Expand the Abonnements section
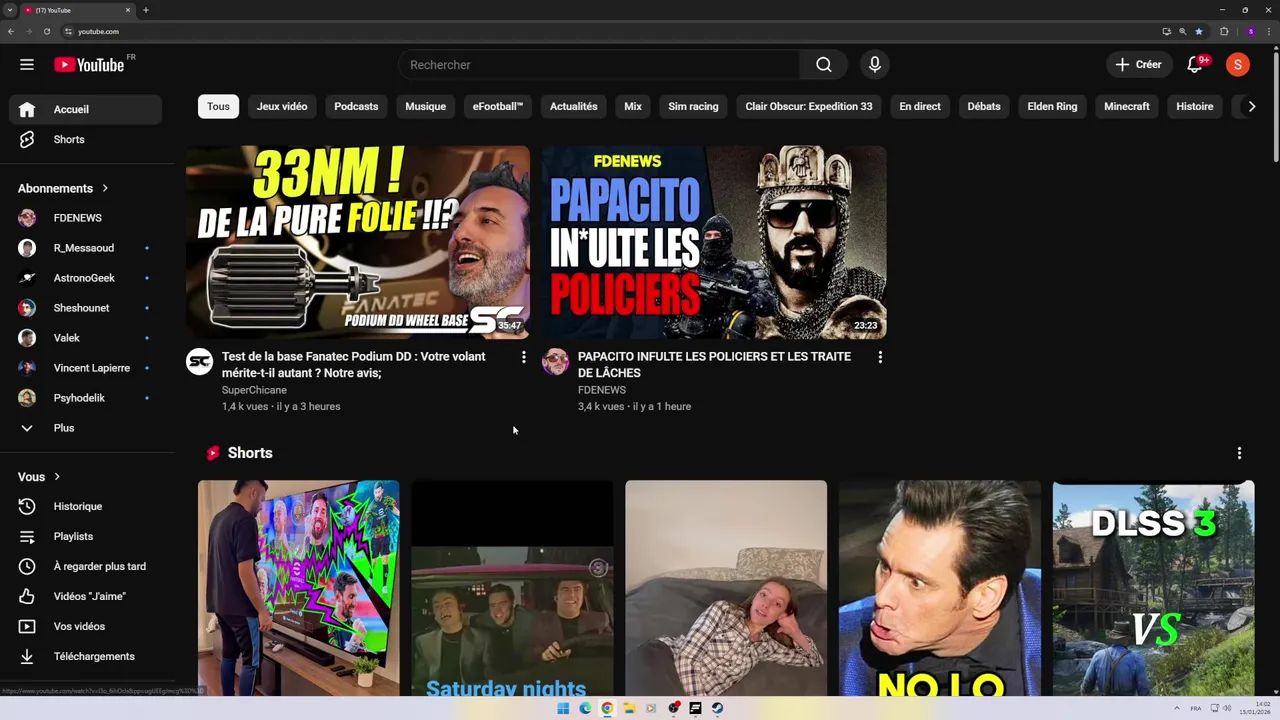 63,188
